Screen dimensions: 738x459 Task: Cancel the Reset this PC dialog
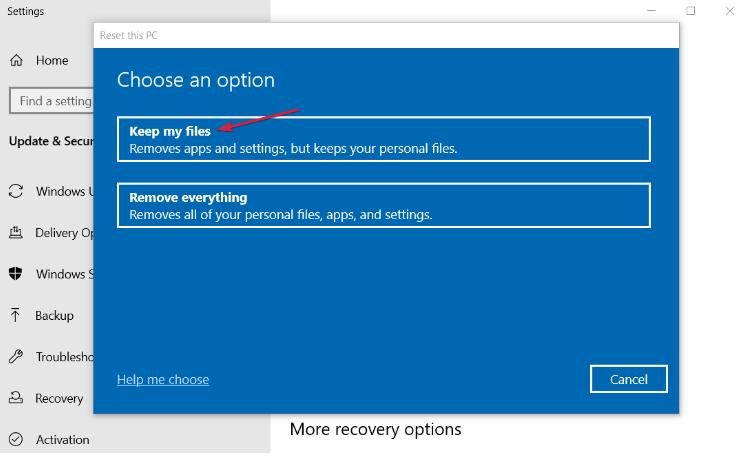(628, 379)
